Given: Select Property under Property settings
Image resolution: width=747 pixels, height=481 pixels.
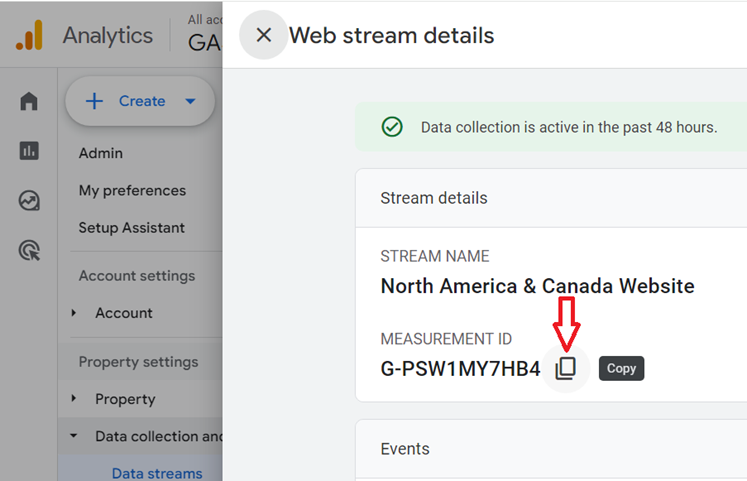Looking at the screenshot, I should coord(125,399).
